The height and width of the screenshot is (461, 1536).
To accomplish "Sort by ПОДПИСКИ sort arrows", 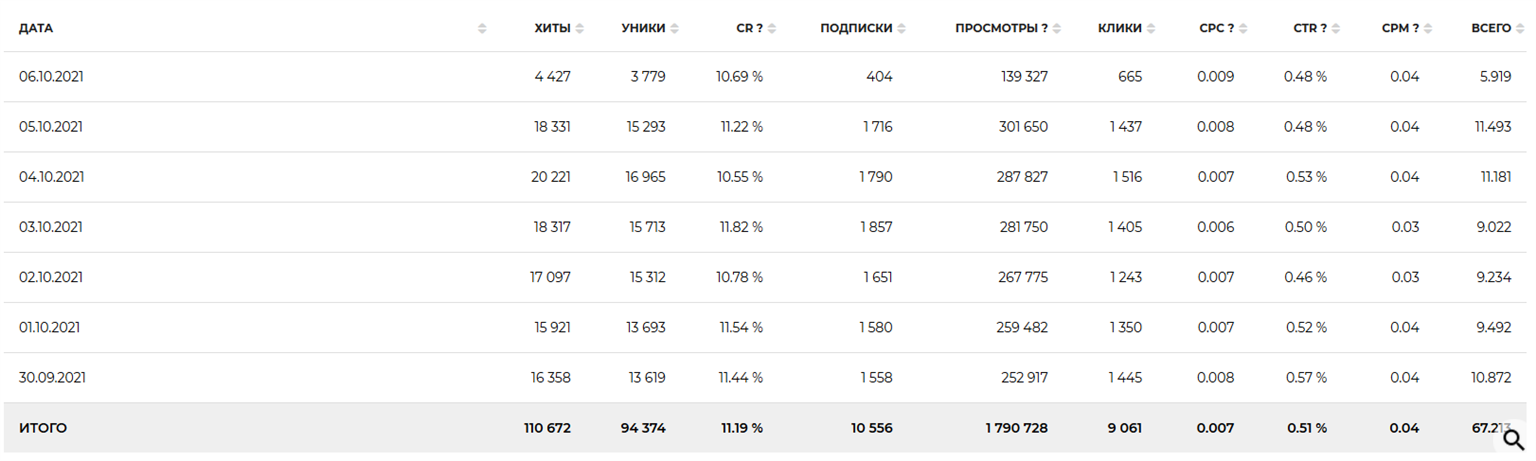I will [x=902, y=29].
